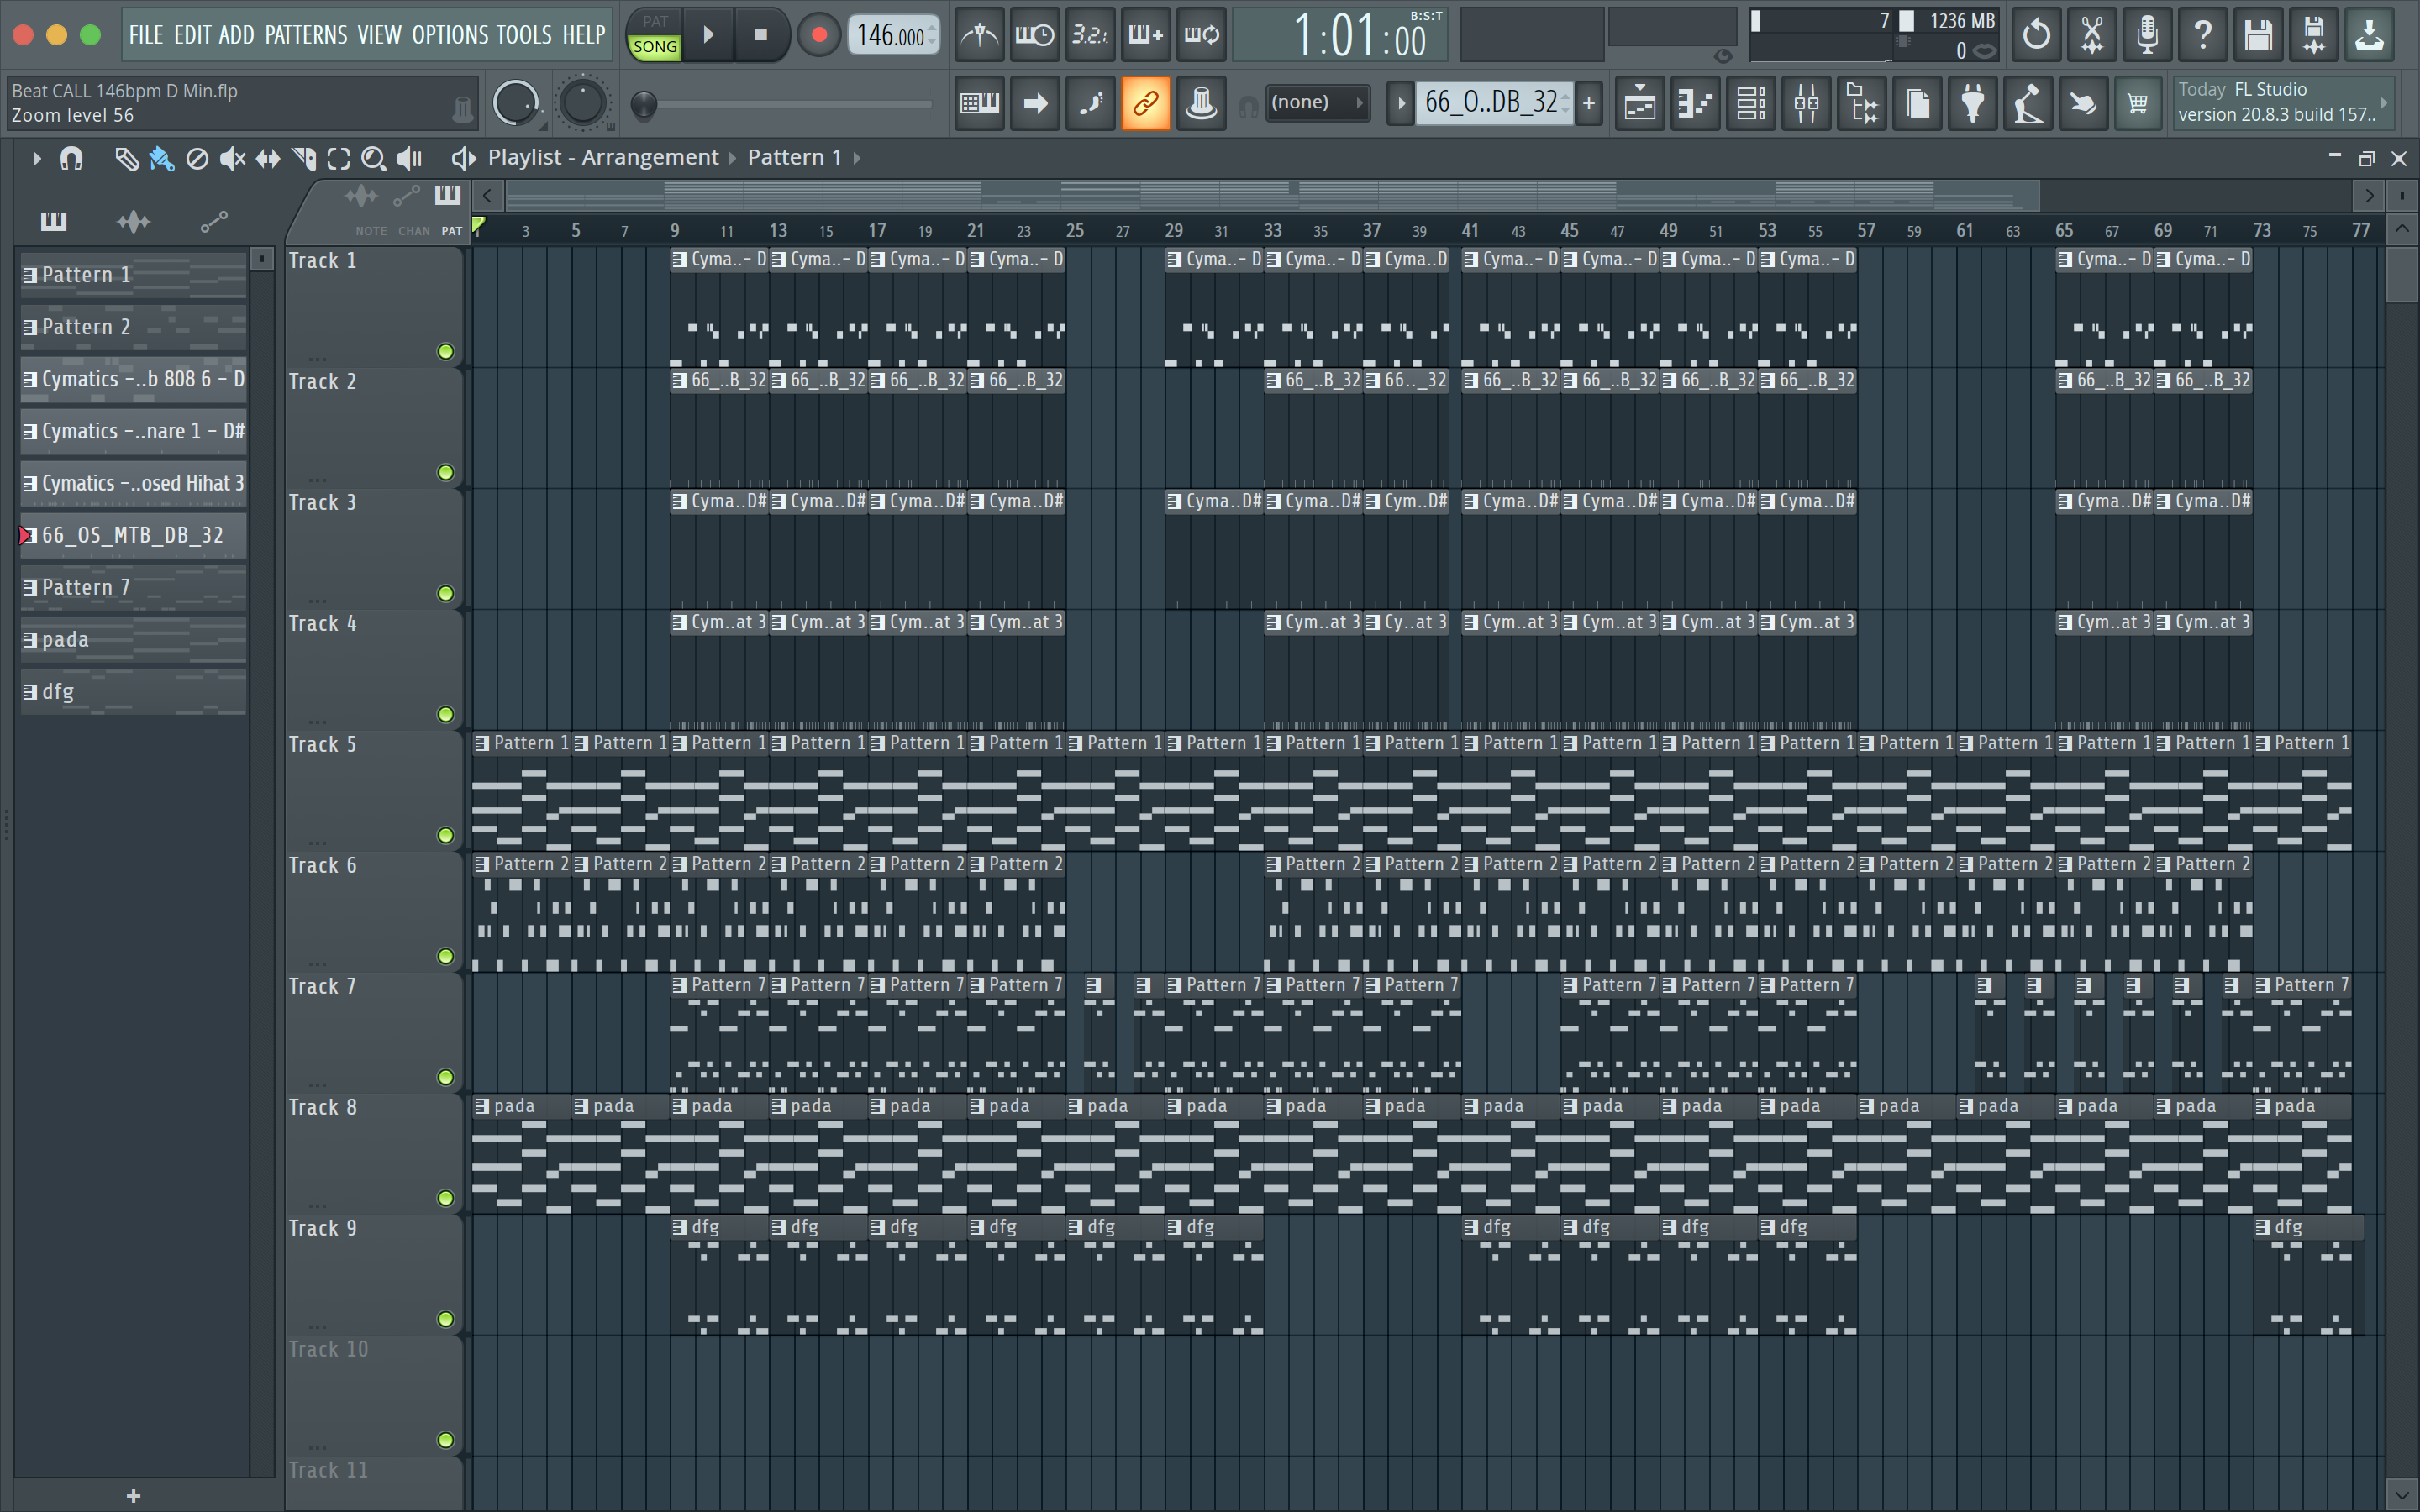This screenshot has height=1512, width=2420.
Task: Open the content library cart icon
Action: [x=2138, y=102]
